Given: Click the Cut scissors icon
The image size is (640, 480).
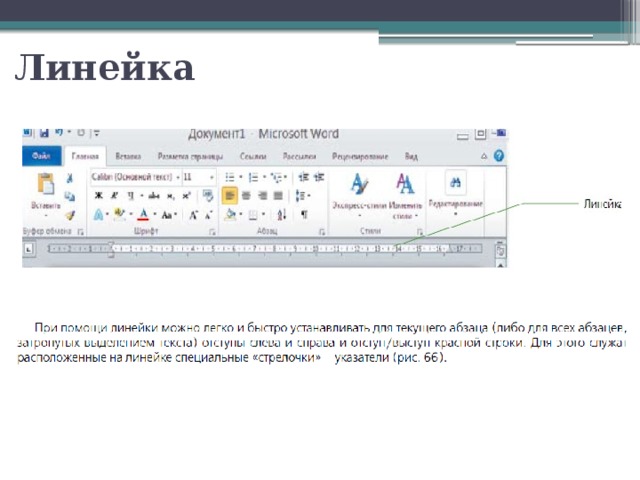Looking at the screenshot, I should click(70, 178).
